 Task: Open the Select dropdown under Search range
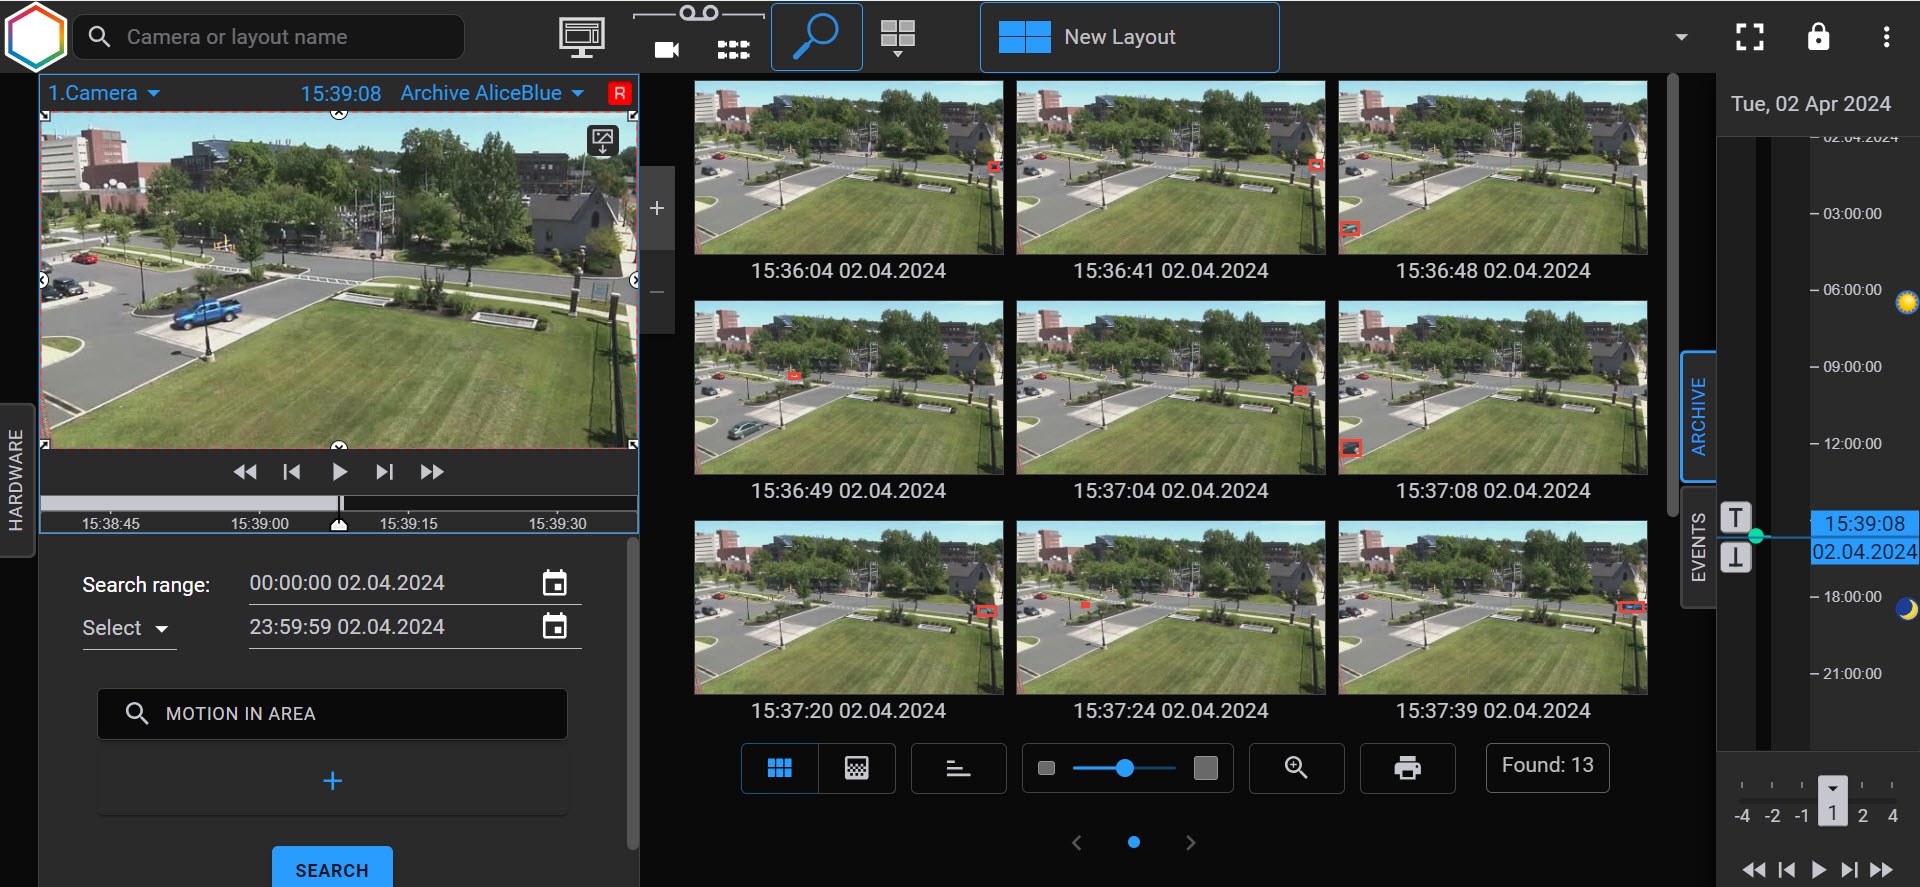126,628
